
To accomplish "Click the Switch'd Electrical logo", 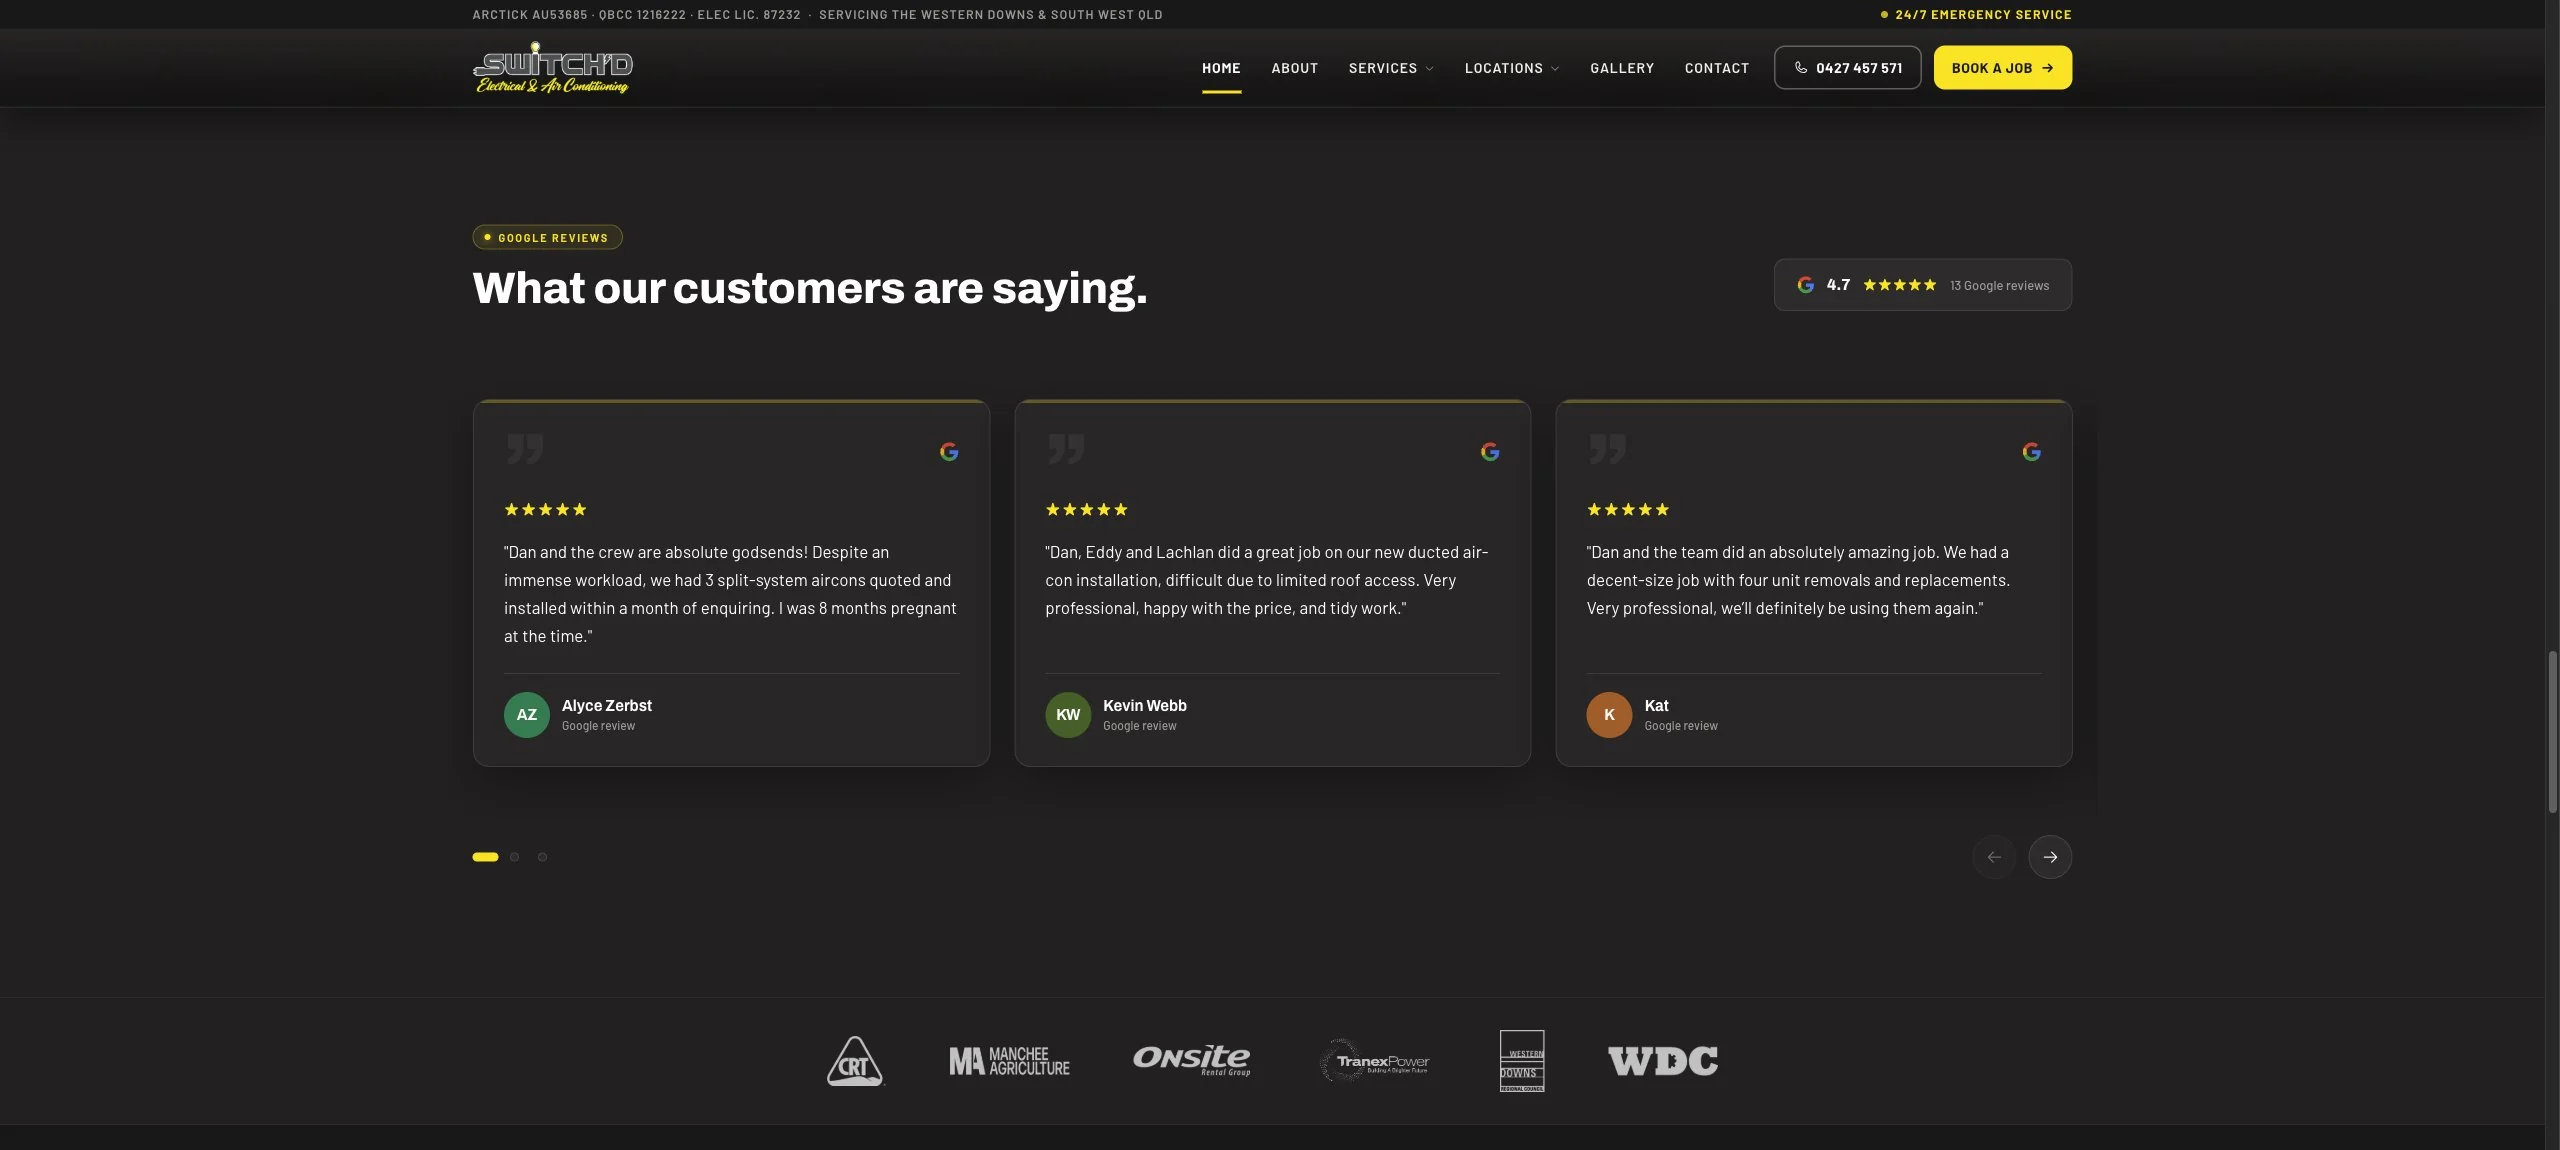I will [x=553, y=68].
